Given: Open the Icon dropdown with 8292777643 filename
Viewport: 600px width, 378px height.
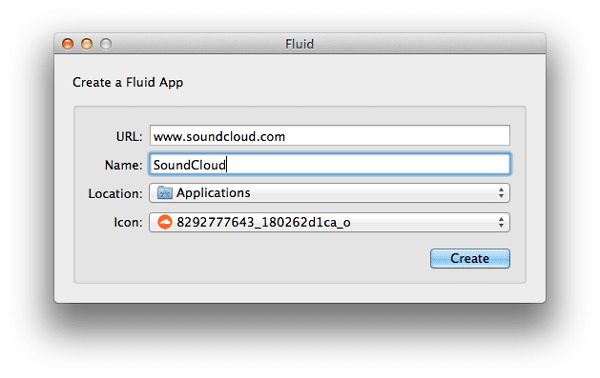Looking at the screenshot, I should (x=329, y=222).
